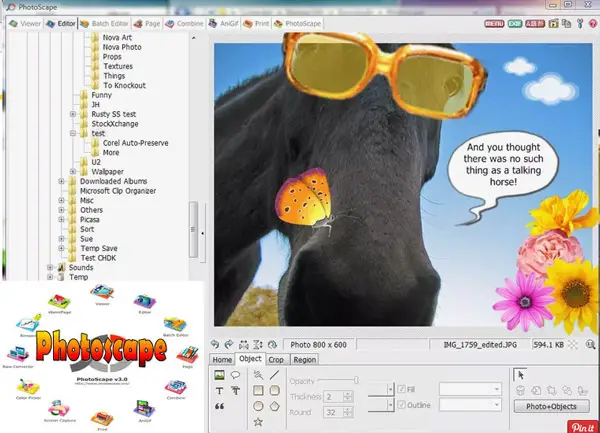Switch to the Crop tab

click(276, 360)
